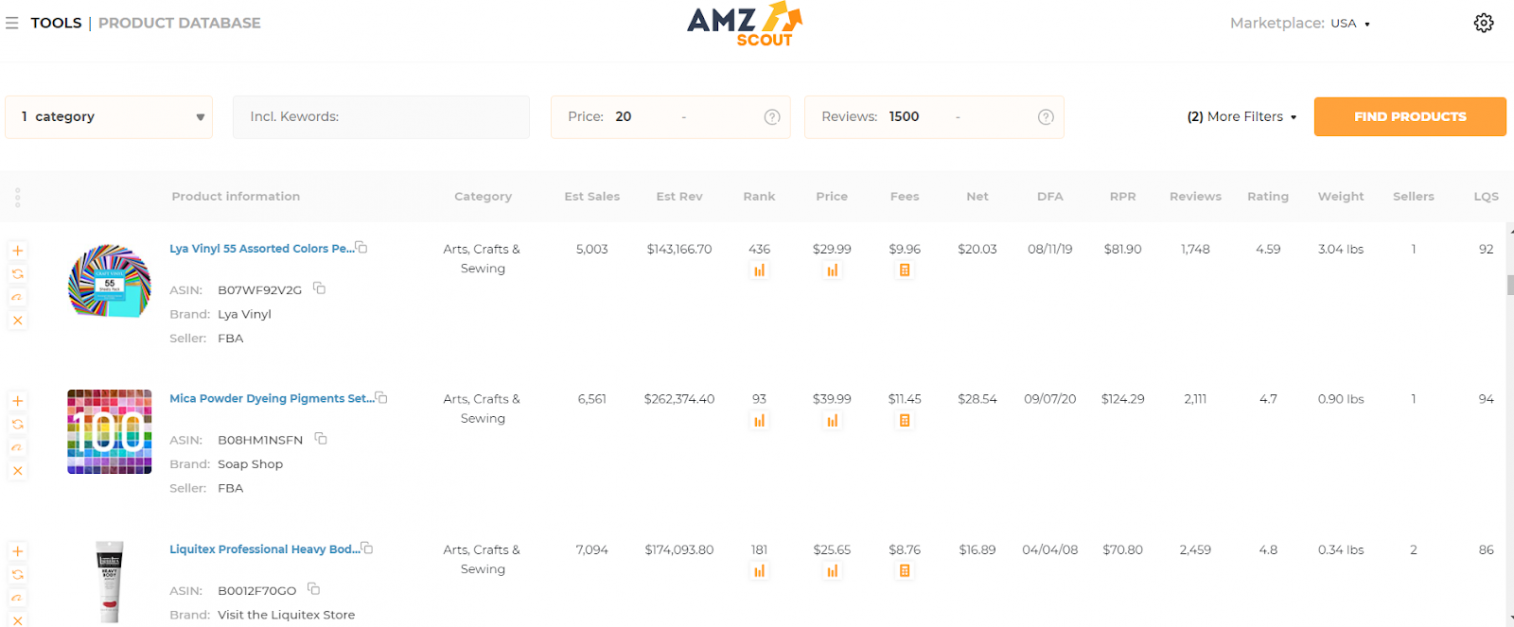
Task: Open fees calculator for $9.96
Action: (904, 270)
